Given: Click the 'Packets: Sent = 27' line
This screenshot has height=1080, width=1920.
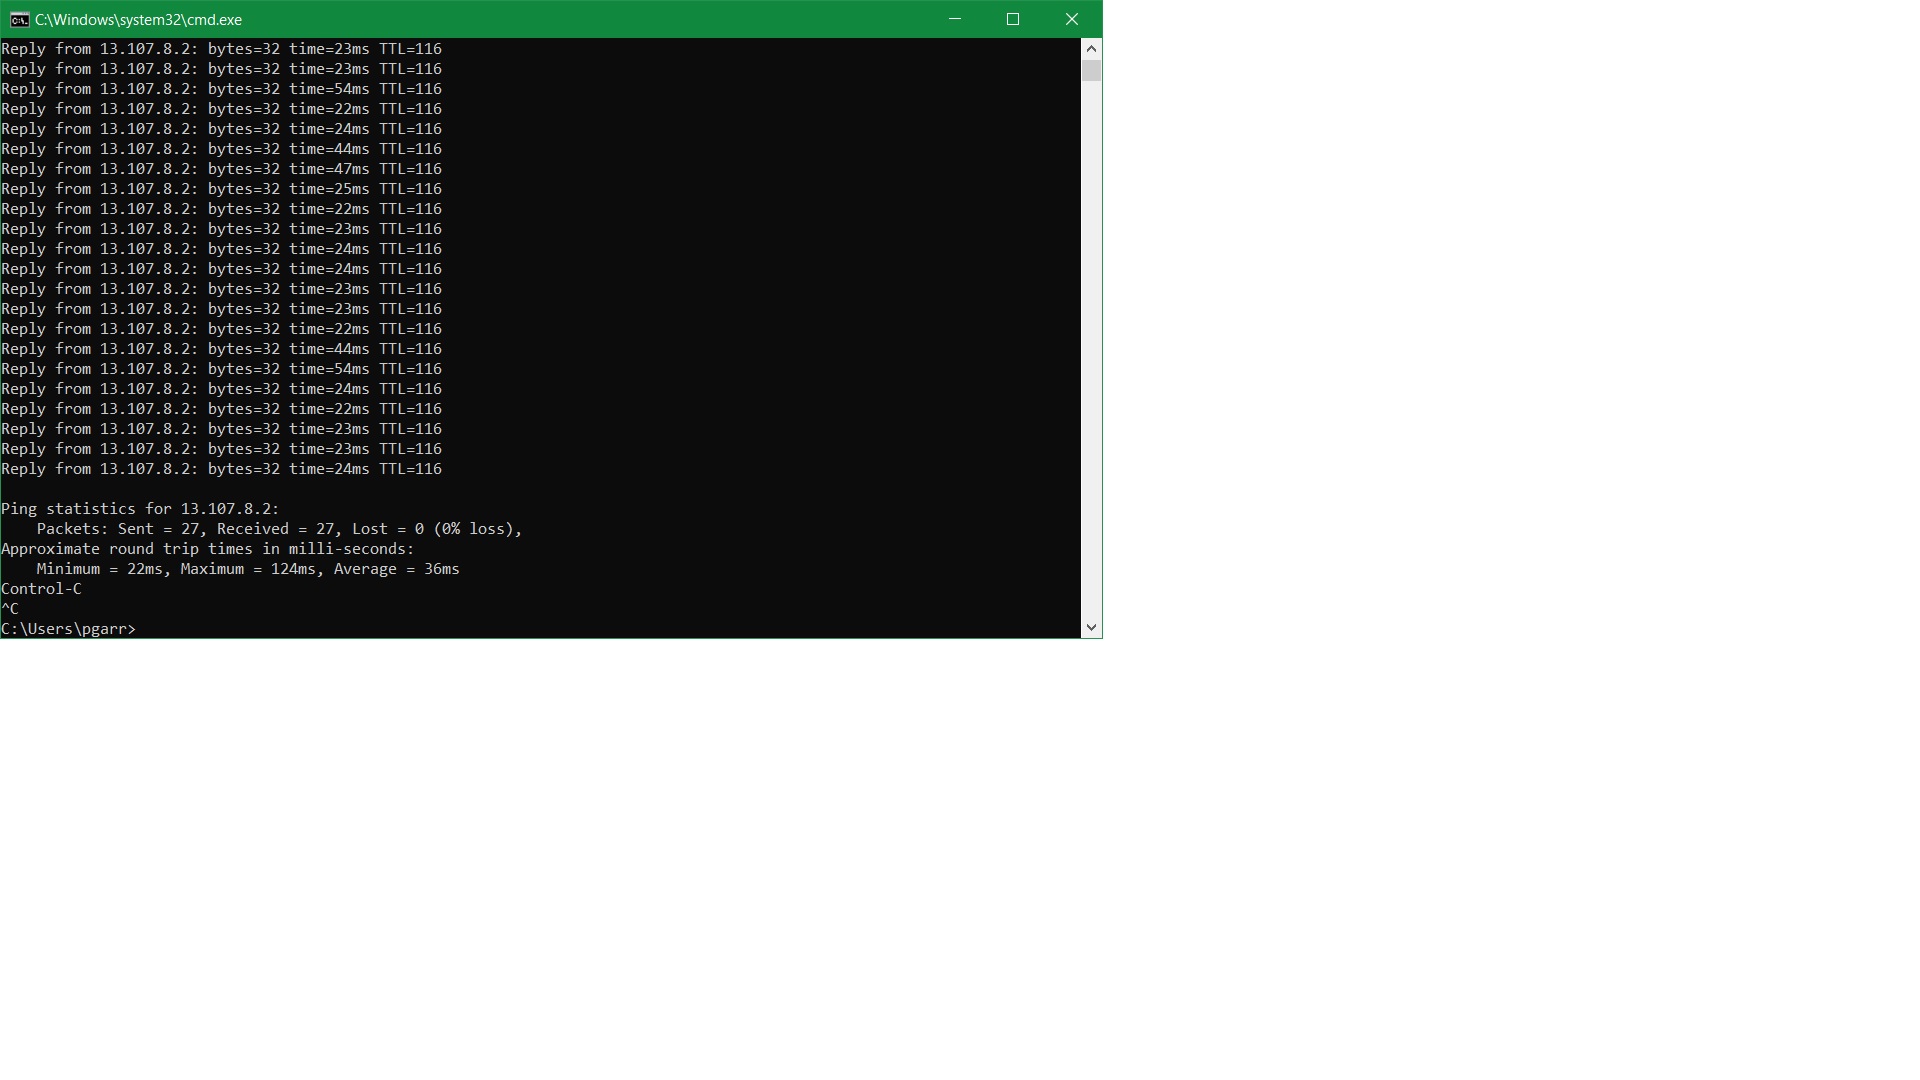Looking at the screenshot, I should click(279, 529).
